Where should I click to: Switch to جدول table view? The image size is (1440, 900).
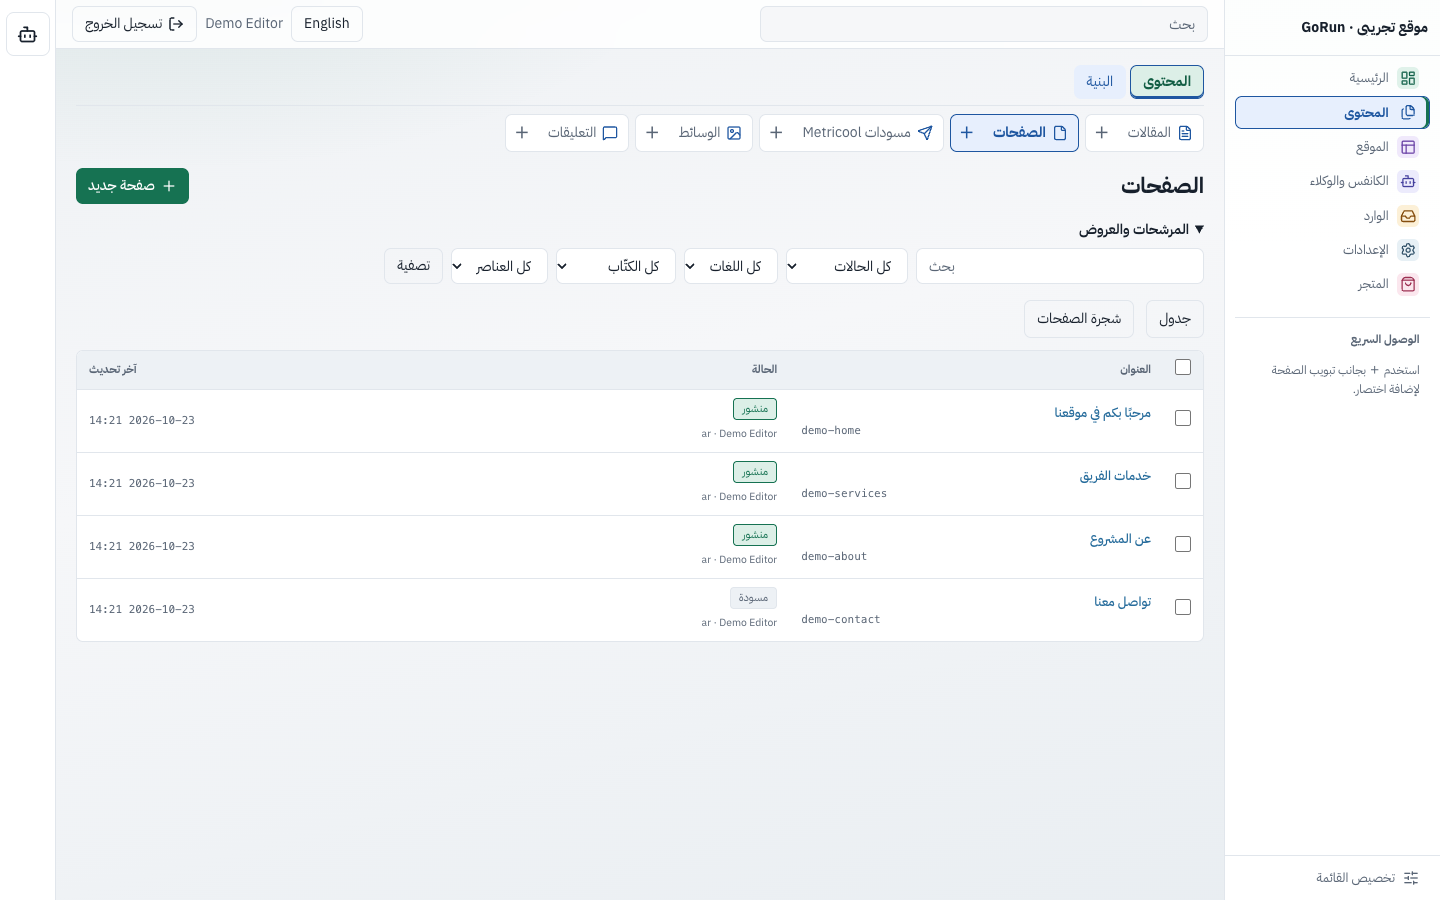click(x=1174, y=319)
